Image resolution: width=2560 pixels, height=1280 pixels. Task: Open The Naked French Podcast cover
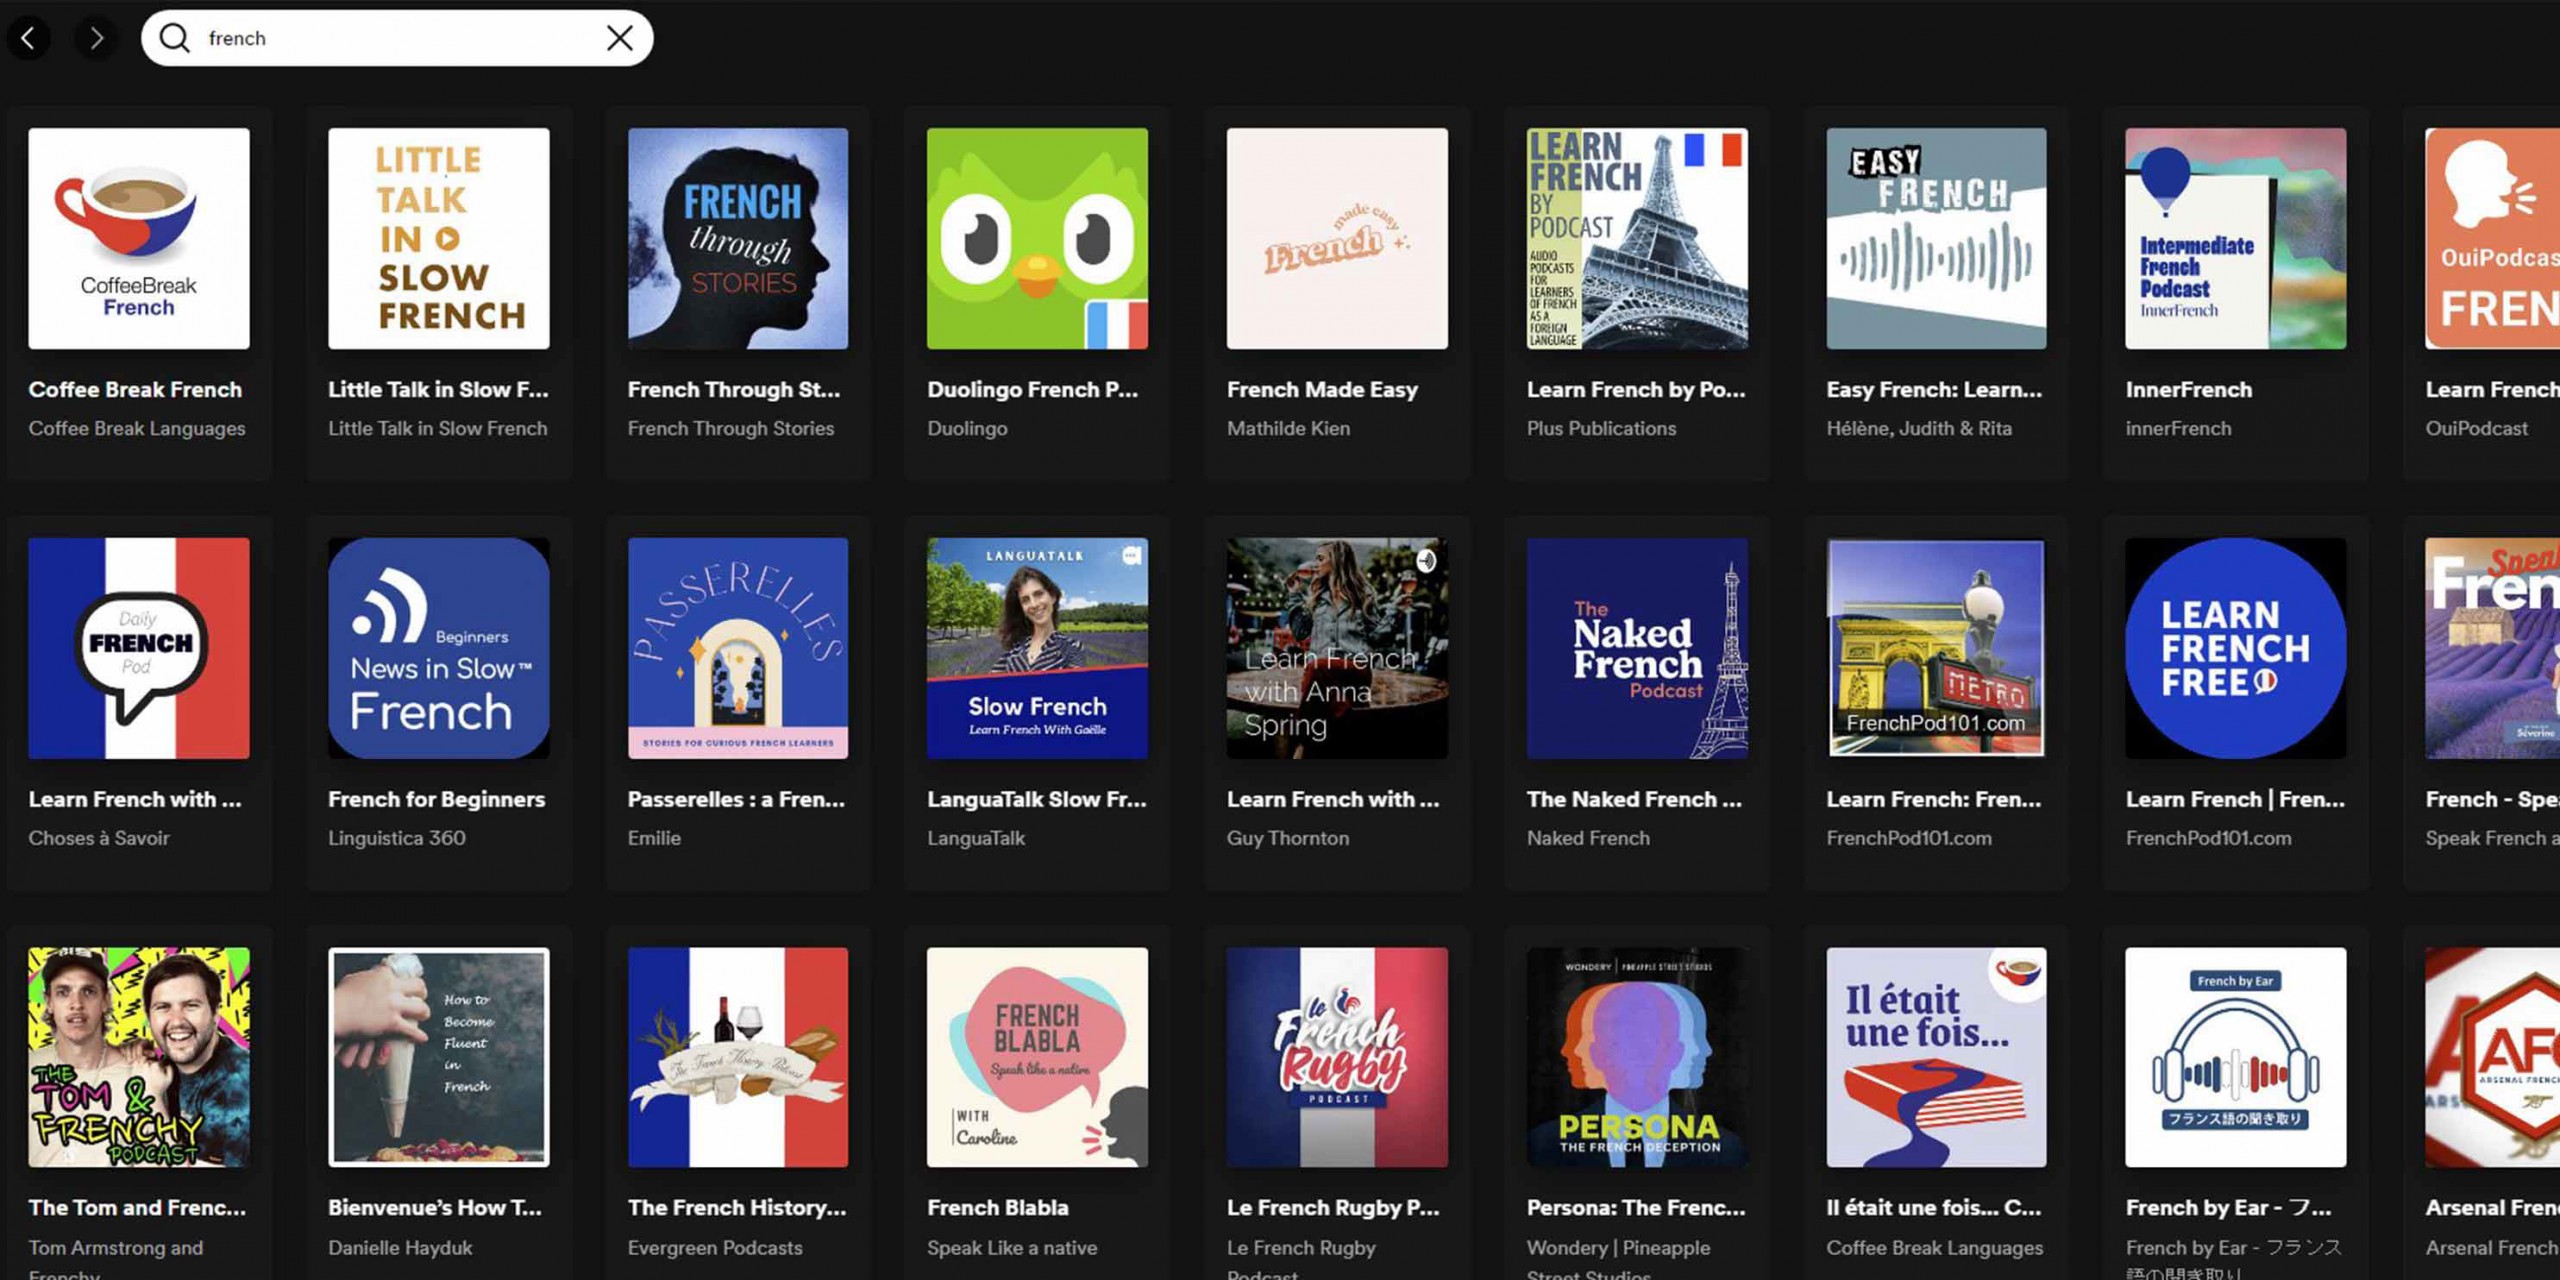click(1637, 648)
